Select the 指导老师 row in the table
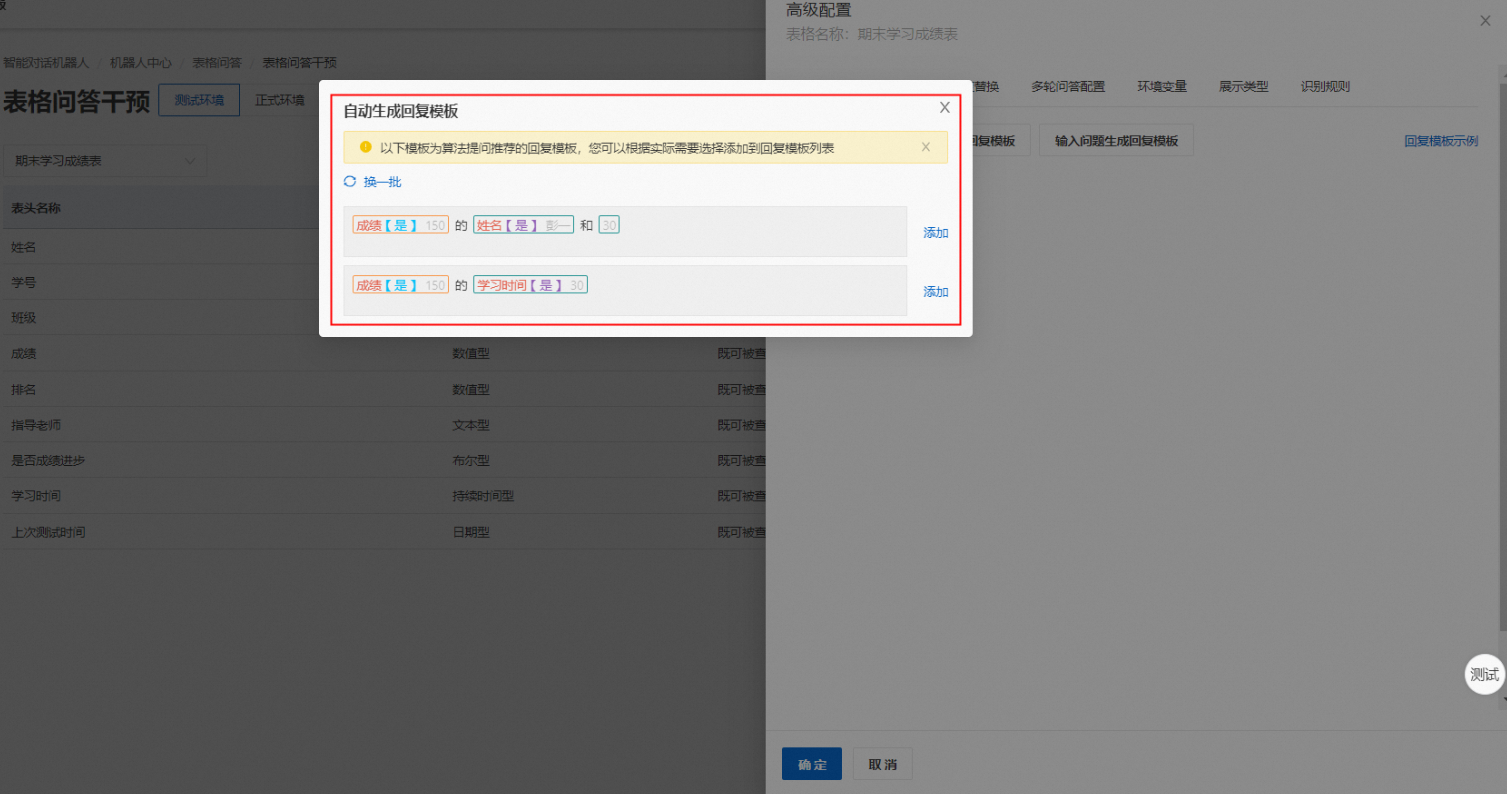This screenshot has width=1507, height=794. pyautogui.click(x=383, y=425)
